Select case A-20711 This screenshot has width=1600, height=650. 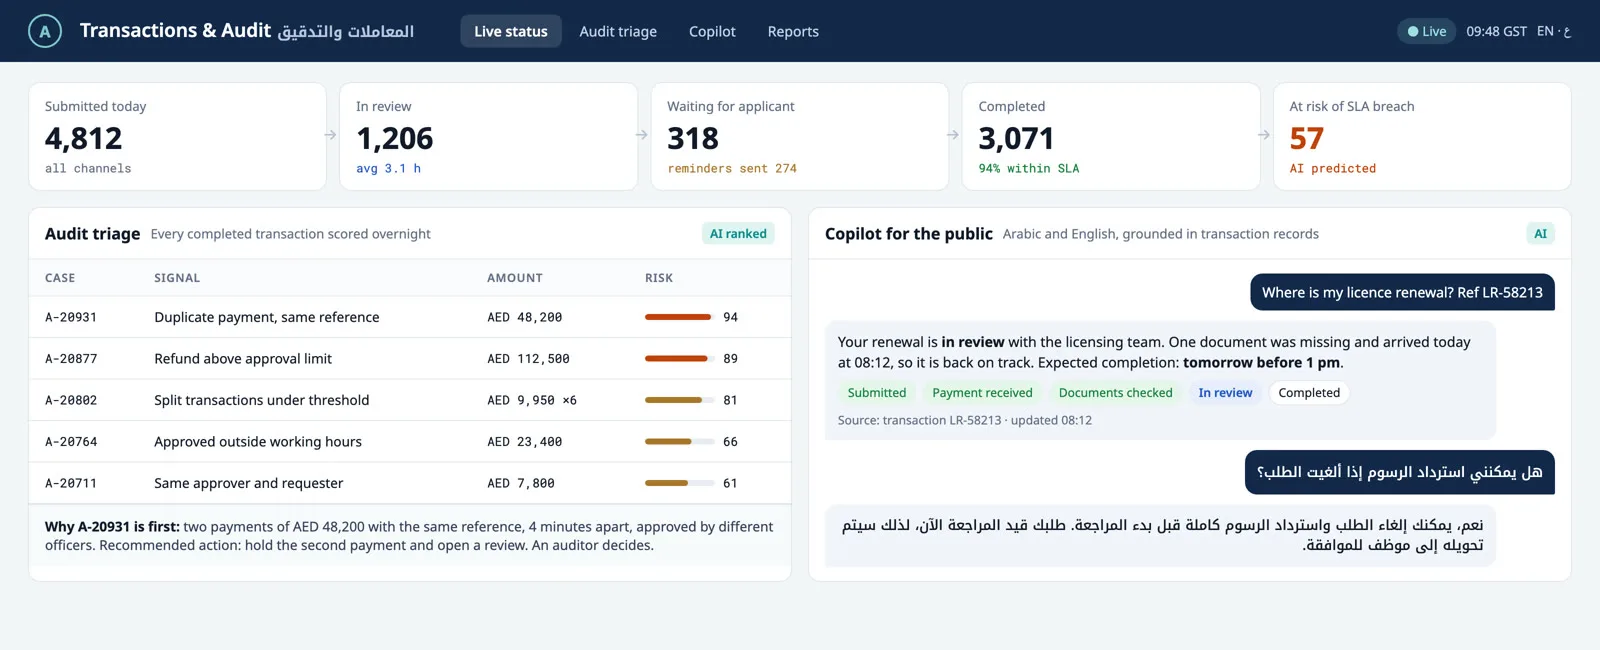click(x=71, y=483)
